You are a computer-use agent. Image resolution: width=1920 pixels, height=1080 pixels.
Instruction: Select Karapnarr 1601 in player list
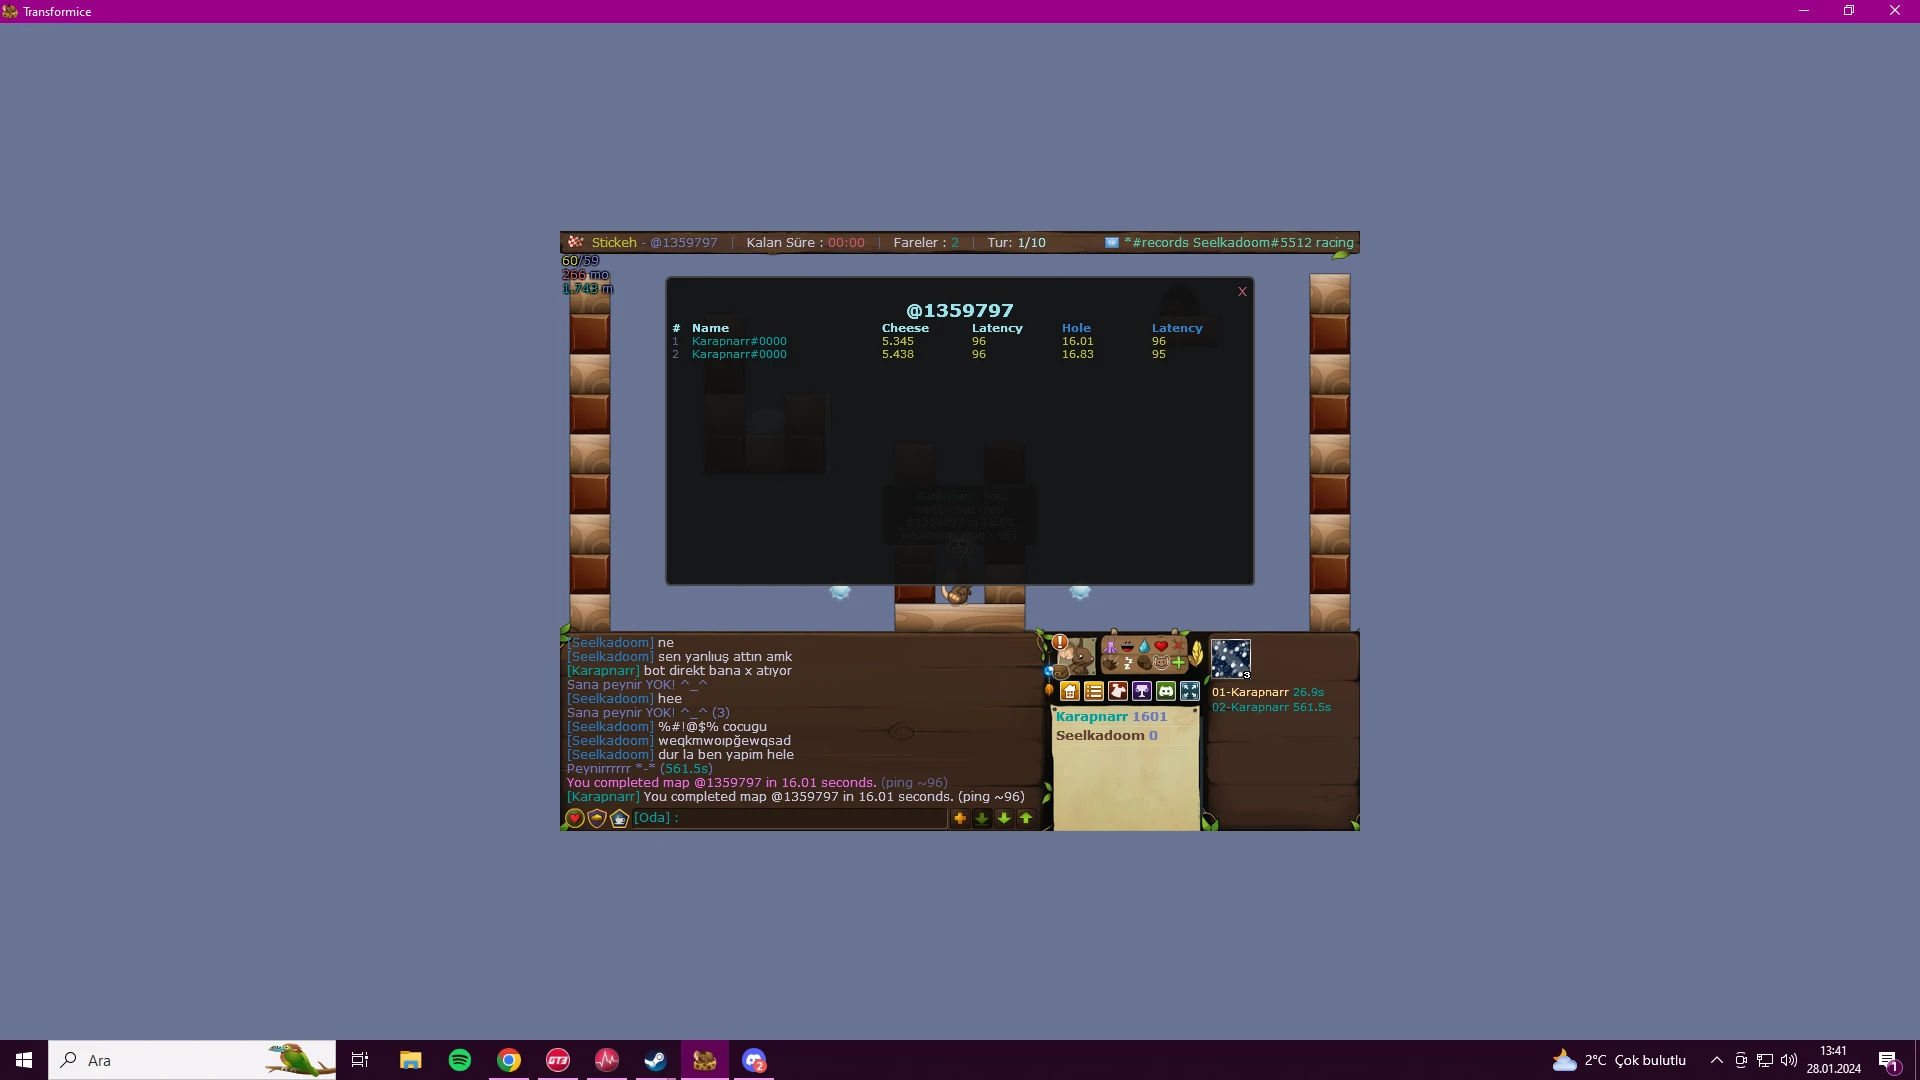pos(1111,717)
